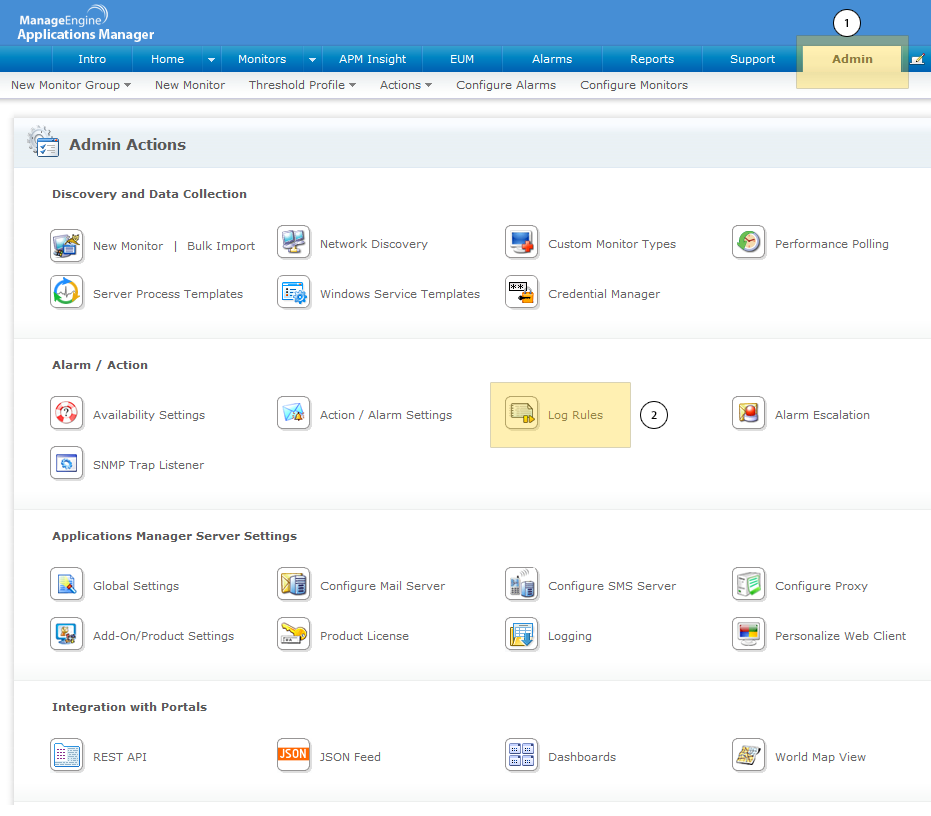This screenshot has height=816, width=931.
Task: Click the Custom Monitor Types text link
Action: pyautogui.click(x=612, y=244)
